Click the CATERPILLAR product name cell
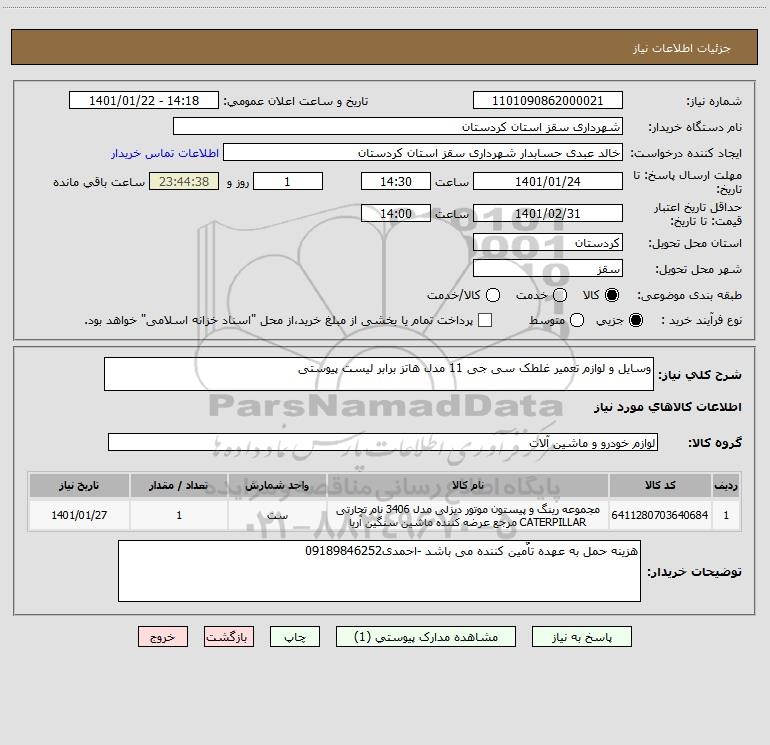The width and height of the screenshot is (770, 745). click(x=468, y=515)
